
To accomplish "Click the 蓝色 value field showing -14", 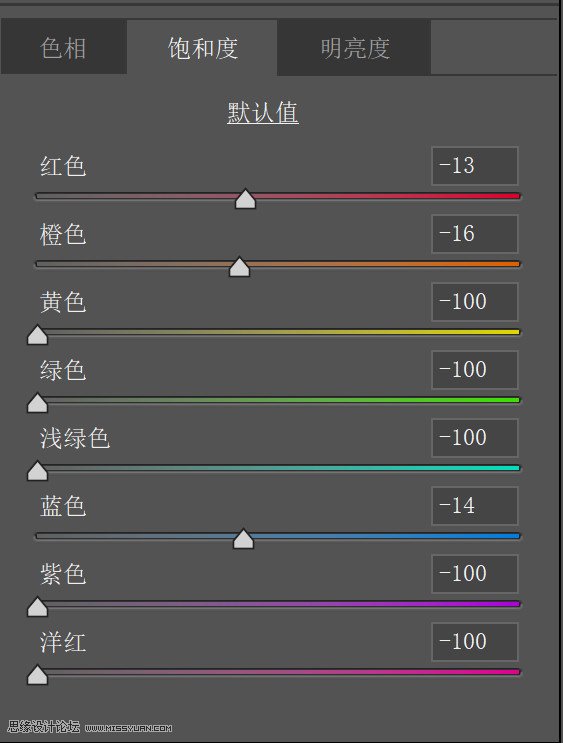I will point(475,506).
